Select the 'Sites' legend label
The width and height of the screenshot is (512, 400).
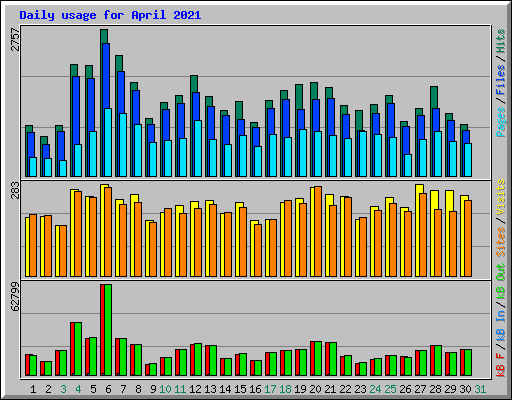[x=501, y=242]
